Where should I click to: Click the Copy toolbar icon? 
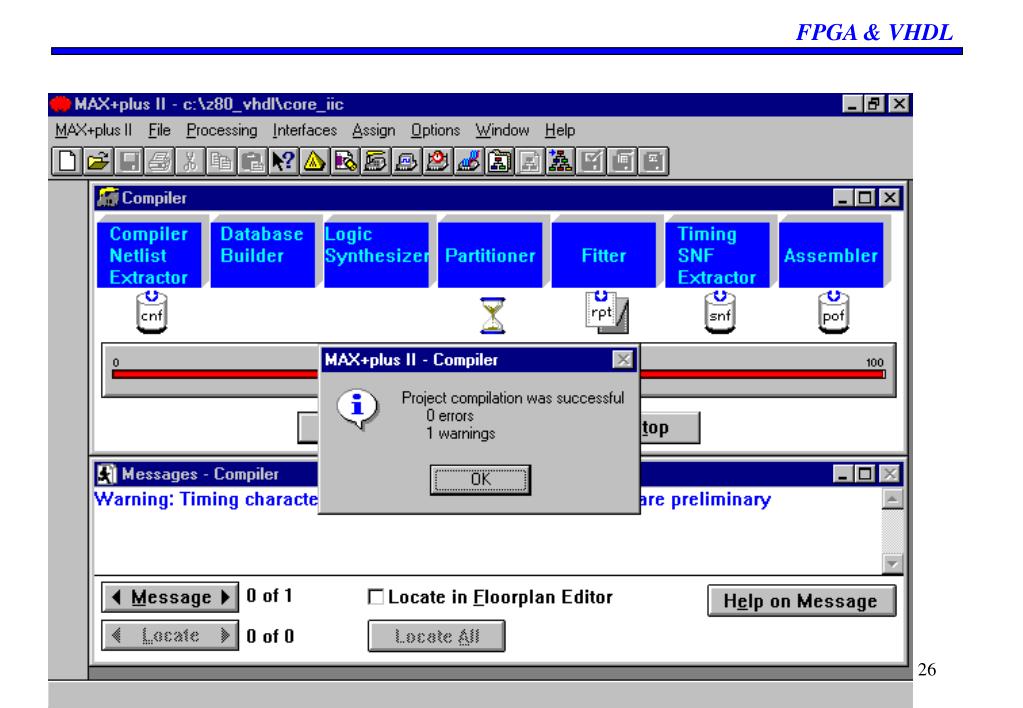(x=221, y=161)
